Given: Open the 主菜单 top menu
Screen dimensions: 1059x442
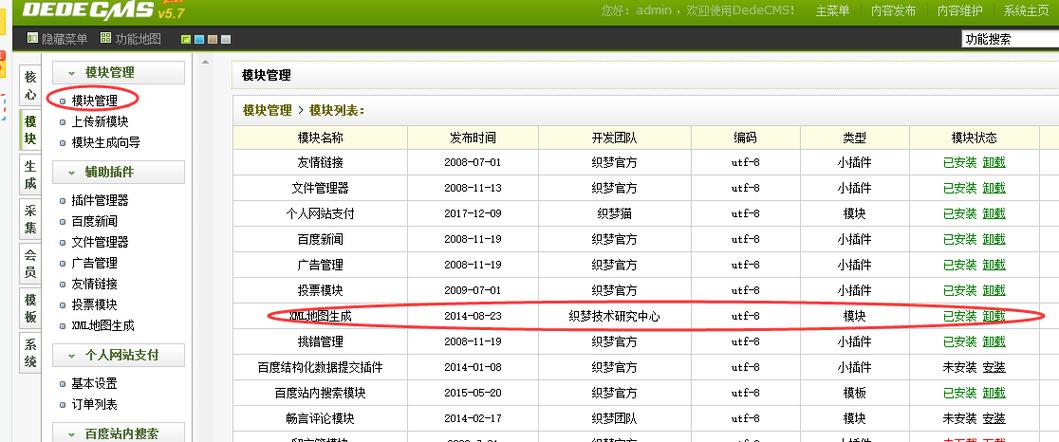Looking at the screenshot, I should pos(833,11).
